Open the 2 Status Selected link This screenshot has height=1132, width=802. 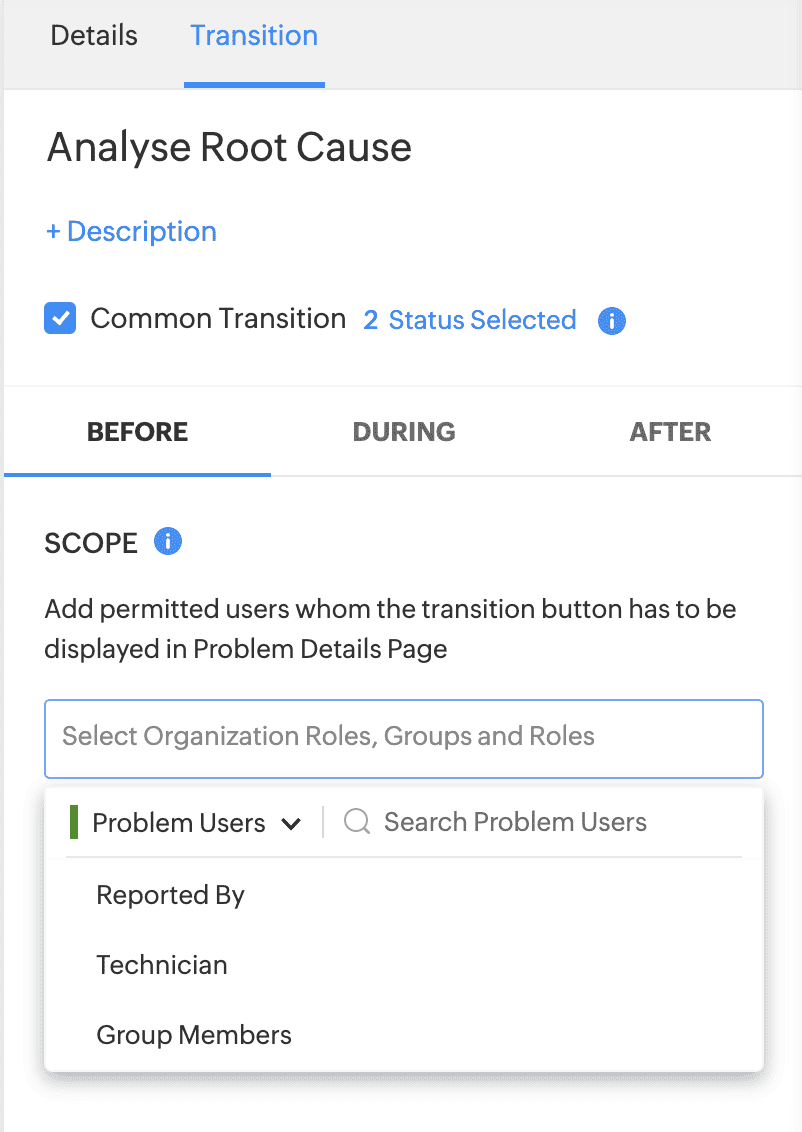point(470,320)
